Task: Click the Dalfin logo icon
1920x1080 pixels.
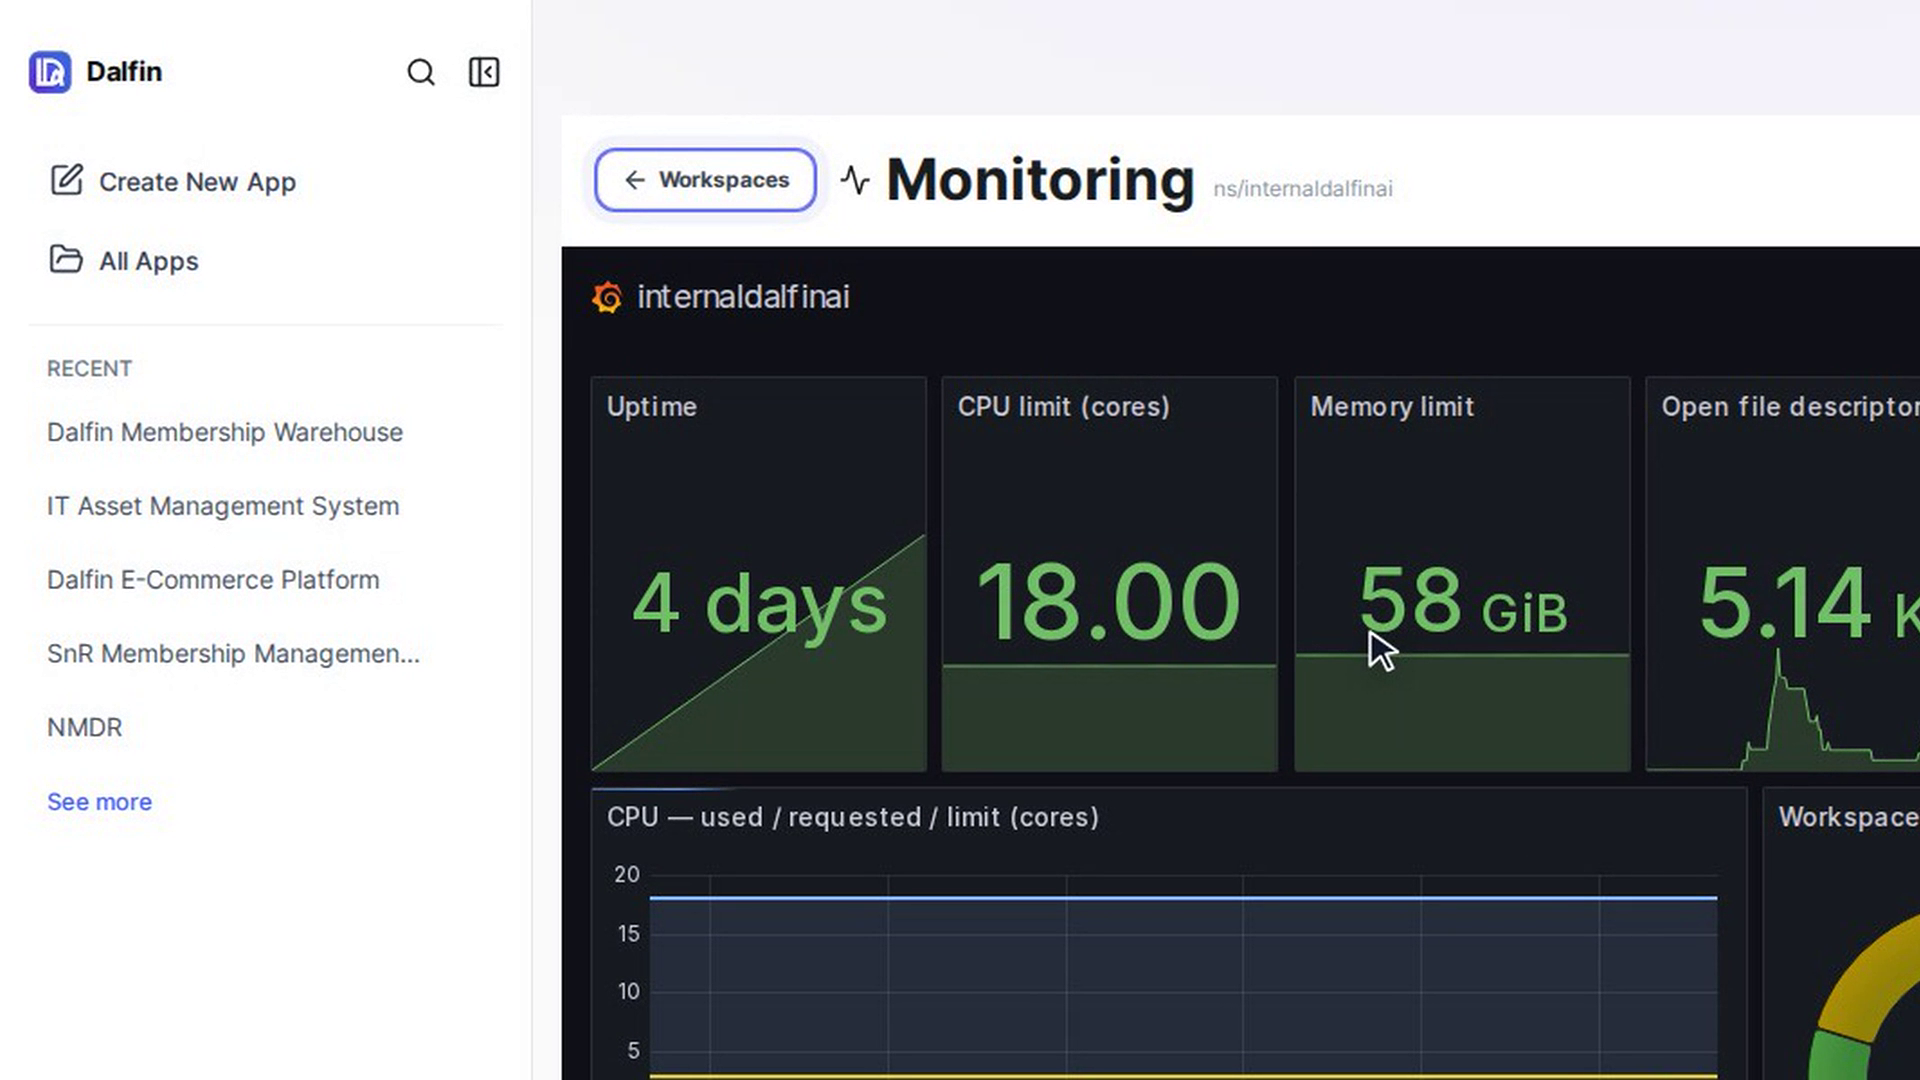Action: click(x=49, y=72)
